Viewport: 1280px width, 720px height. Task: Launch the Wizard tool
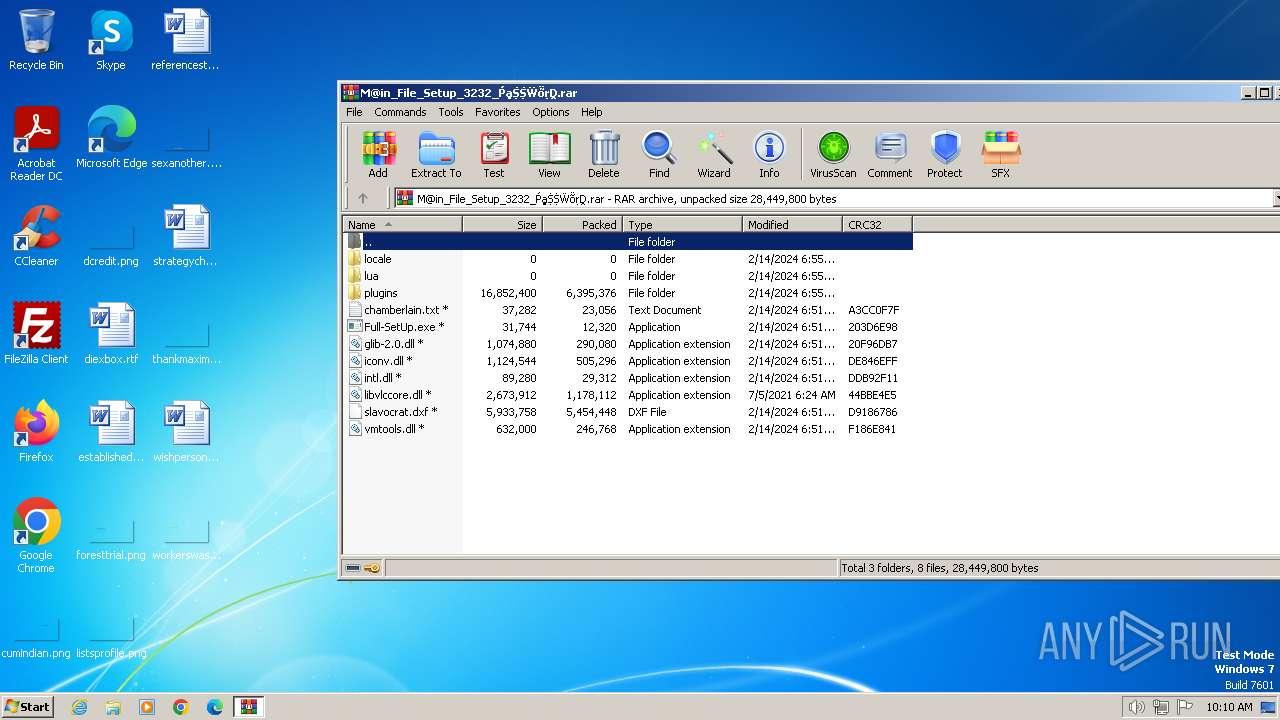(x=714, y=155)
